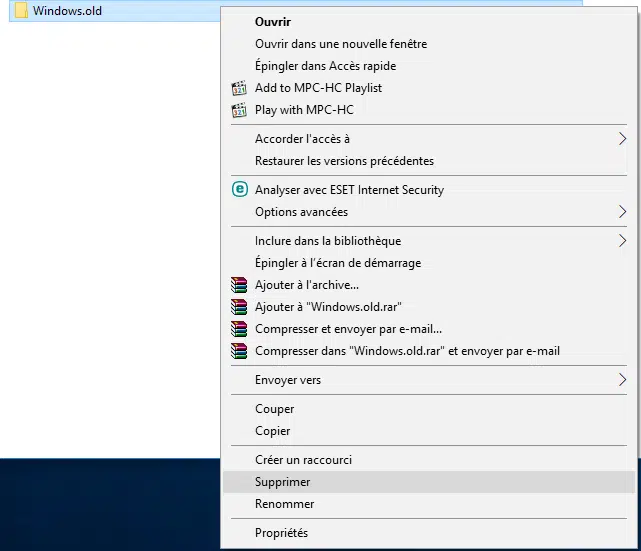Select Add to MPC-HC Playlist
The width and height of the screenshot is (641, 551).
pos(429,88)
